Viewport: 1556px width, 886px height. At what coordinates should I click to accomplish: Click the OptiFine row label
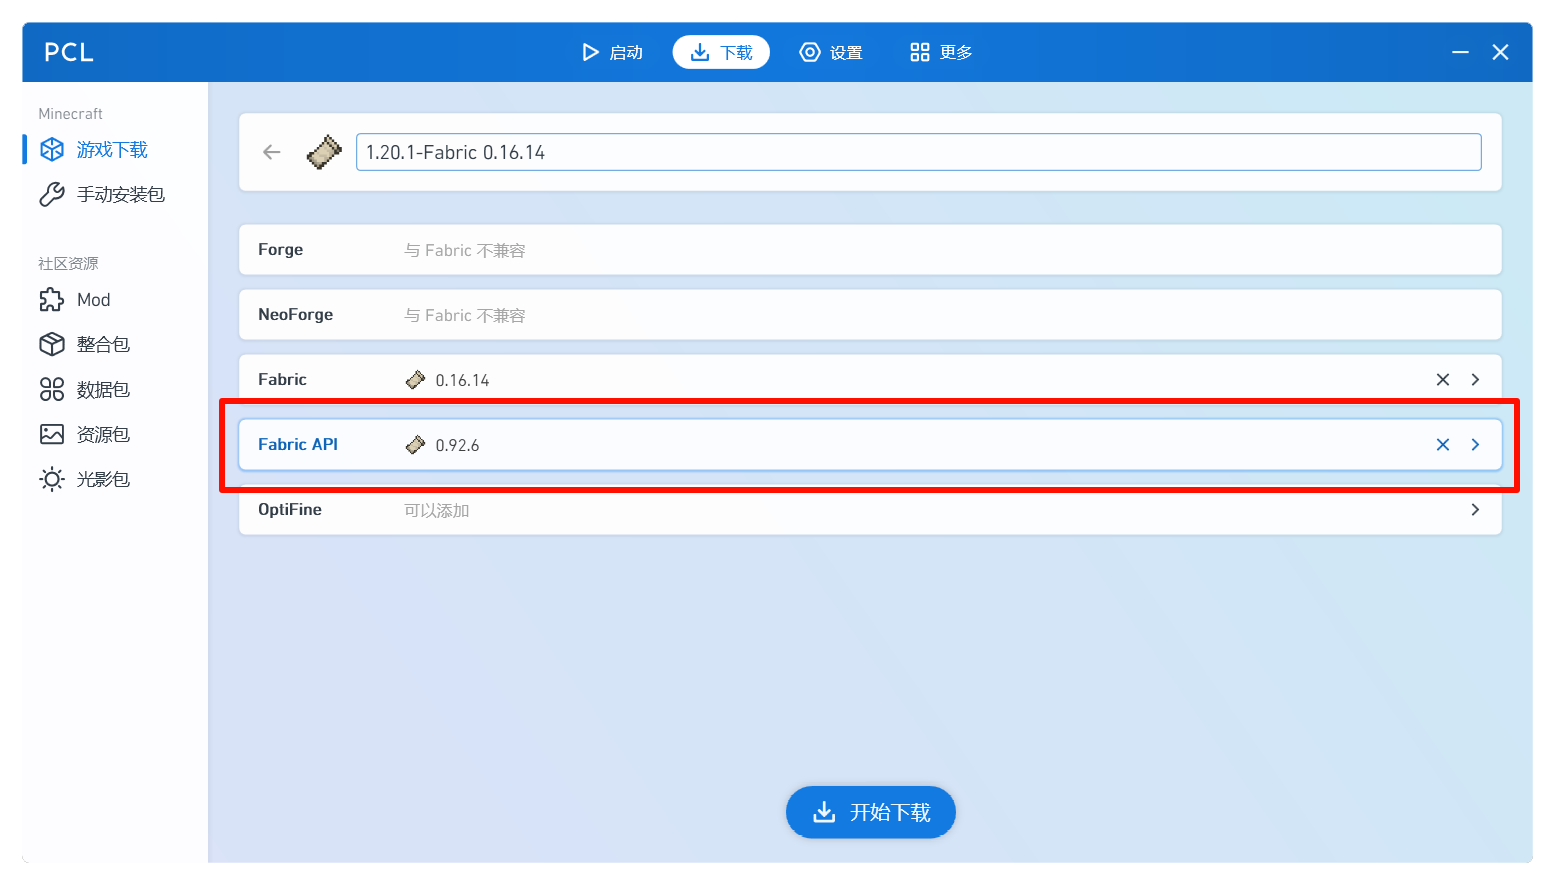tap(290, 510)
